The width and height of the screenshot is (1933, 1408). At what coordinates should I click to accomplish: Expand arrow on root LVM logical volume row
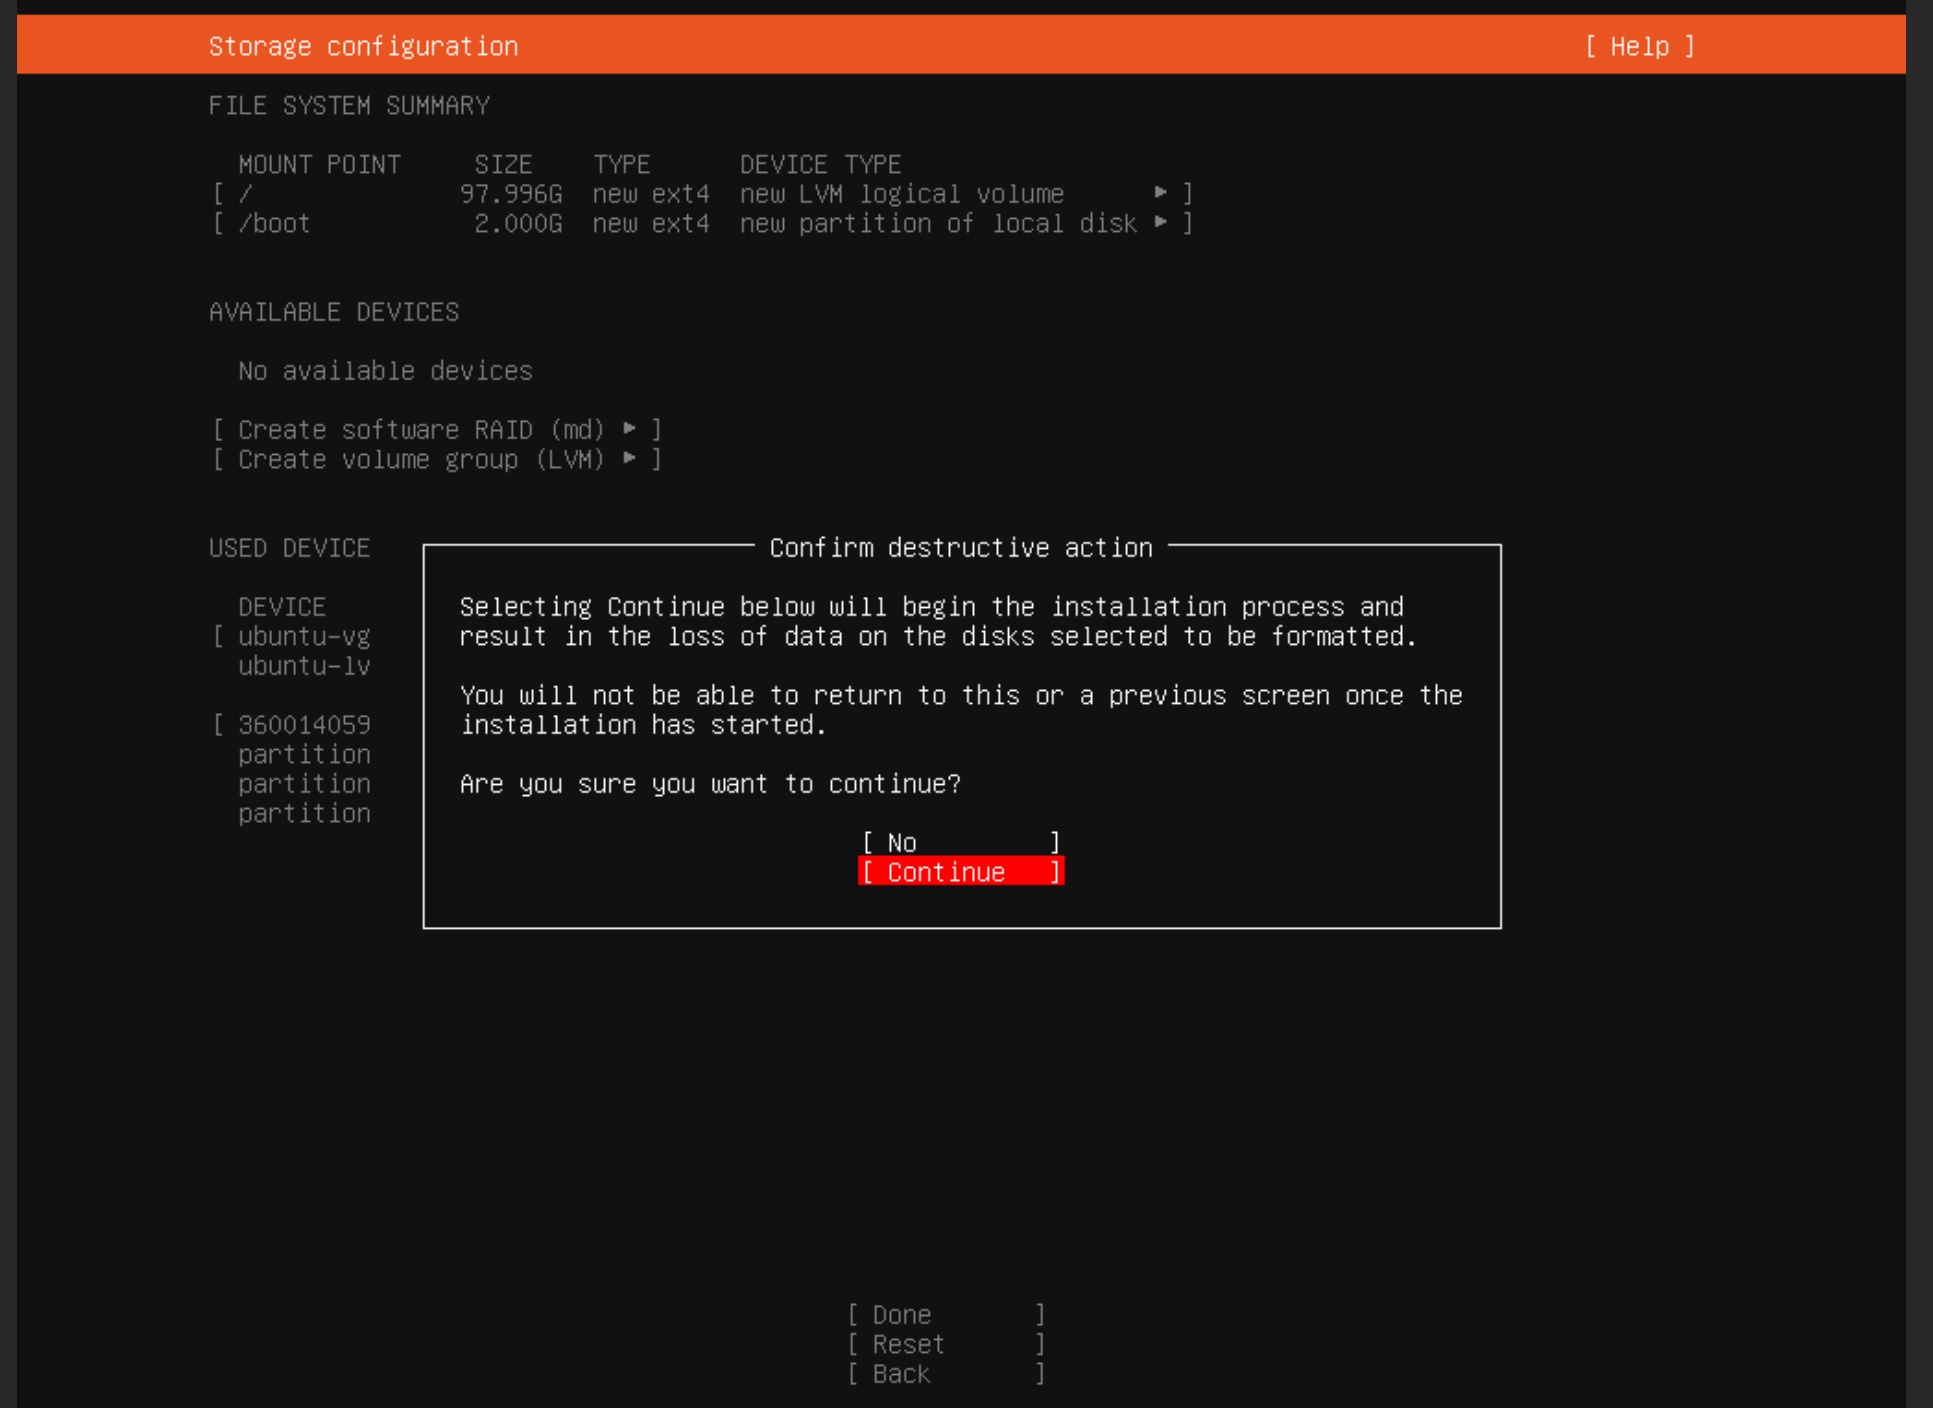pos(1160,192)
